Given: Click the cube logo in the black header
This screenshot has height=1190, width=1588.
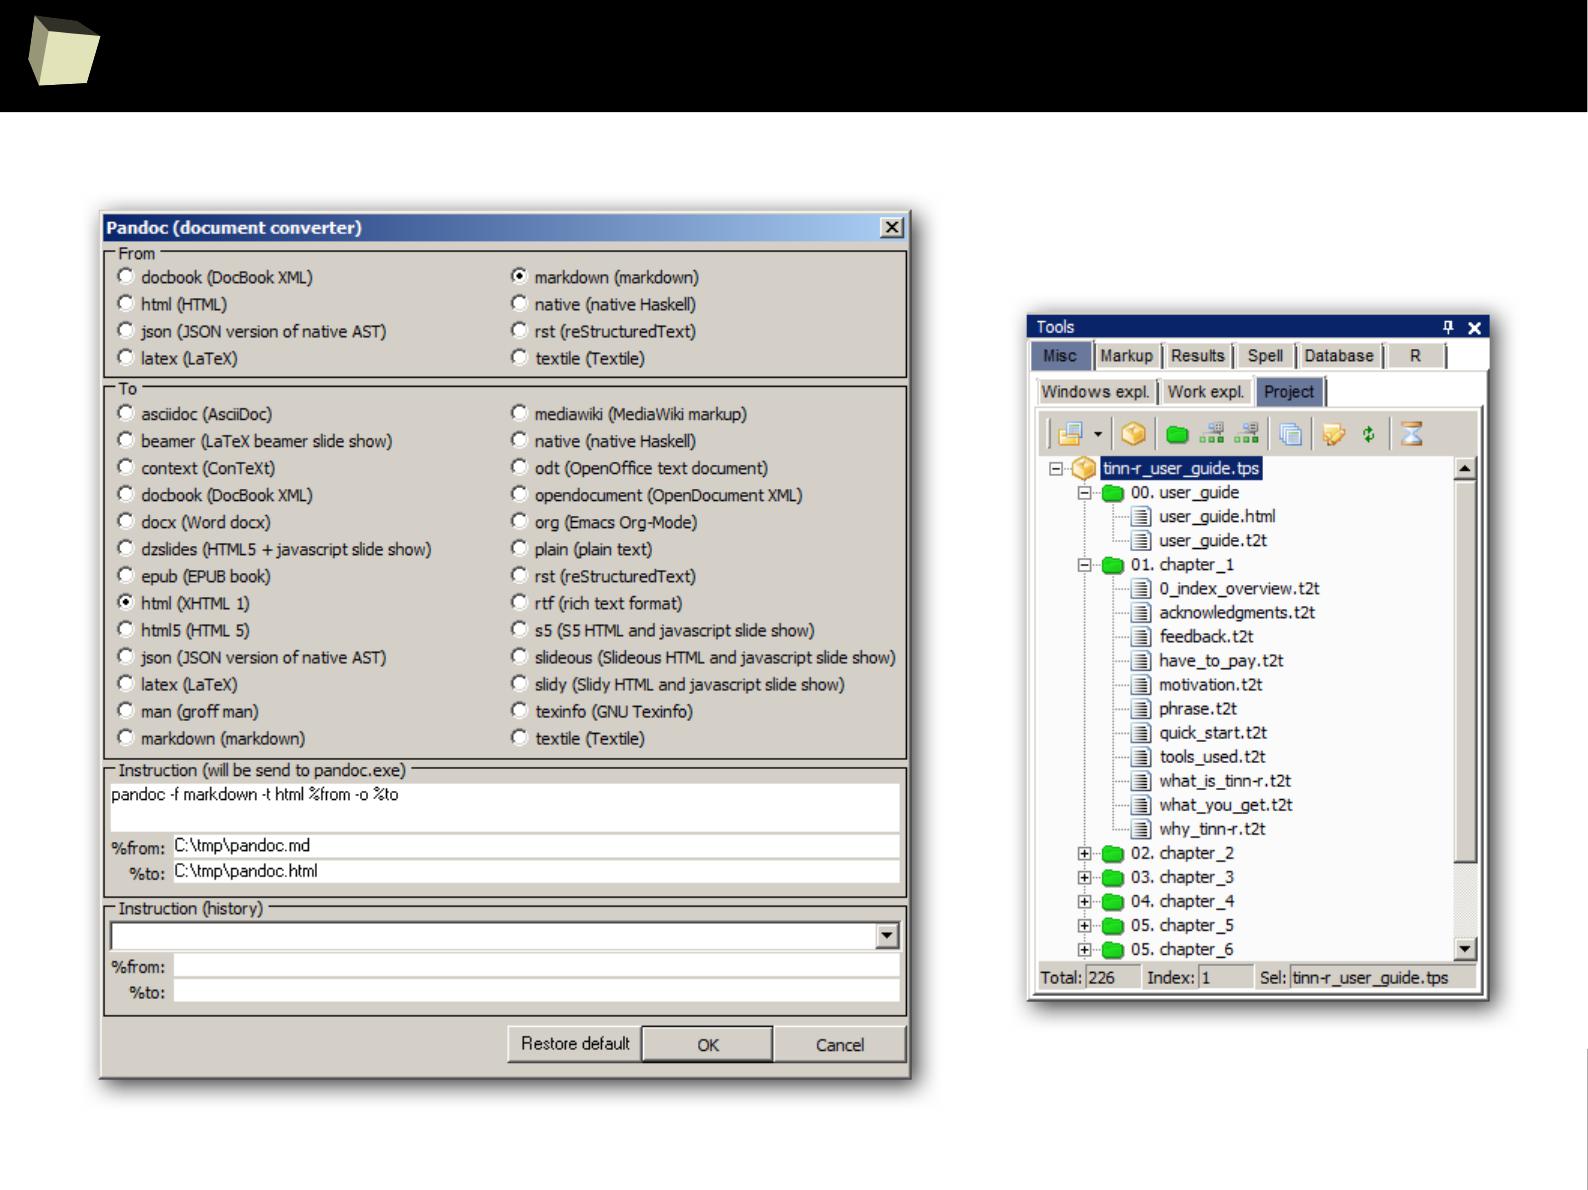Looking at the screenshot, I should pos(64,51).
